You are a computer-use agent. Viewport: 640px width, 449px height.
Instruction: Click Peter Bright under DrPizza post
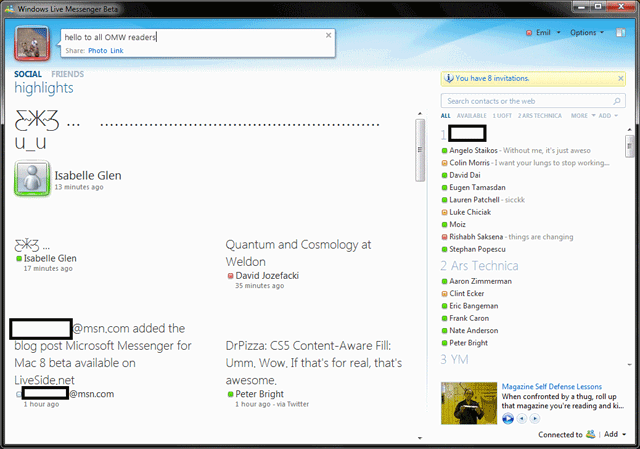259,394
